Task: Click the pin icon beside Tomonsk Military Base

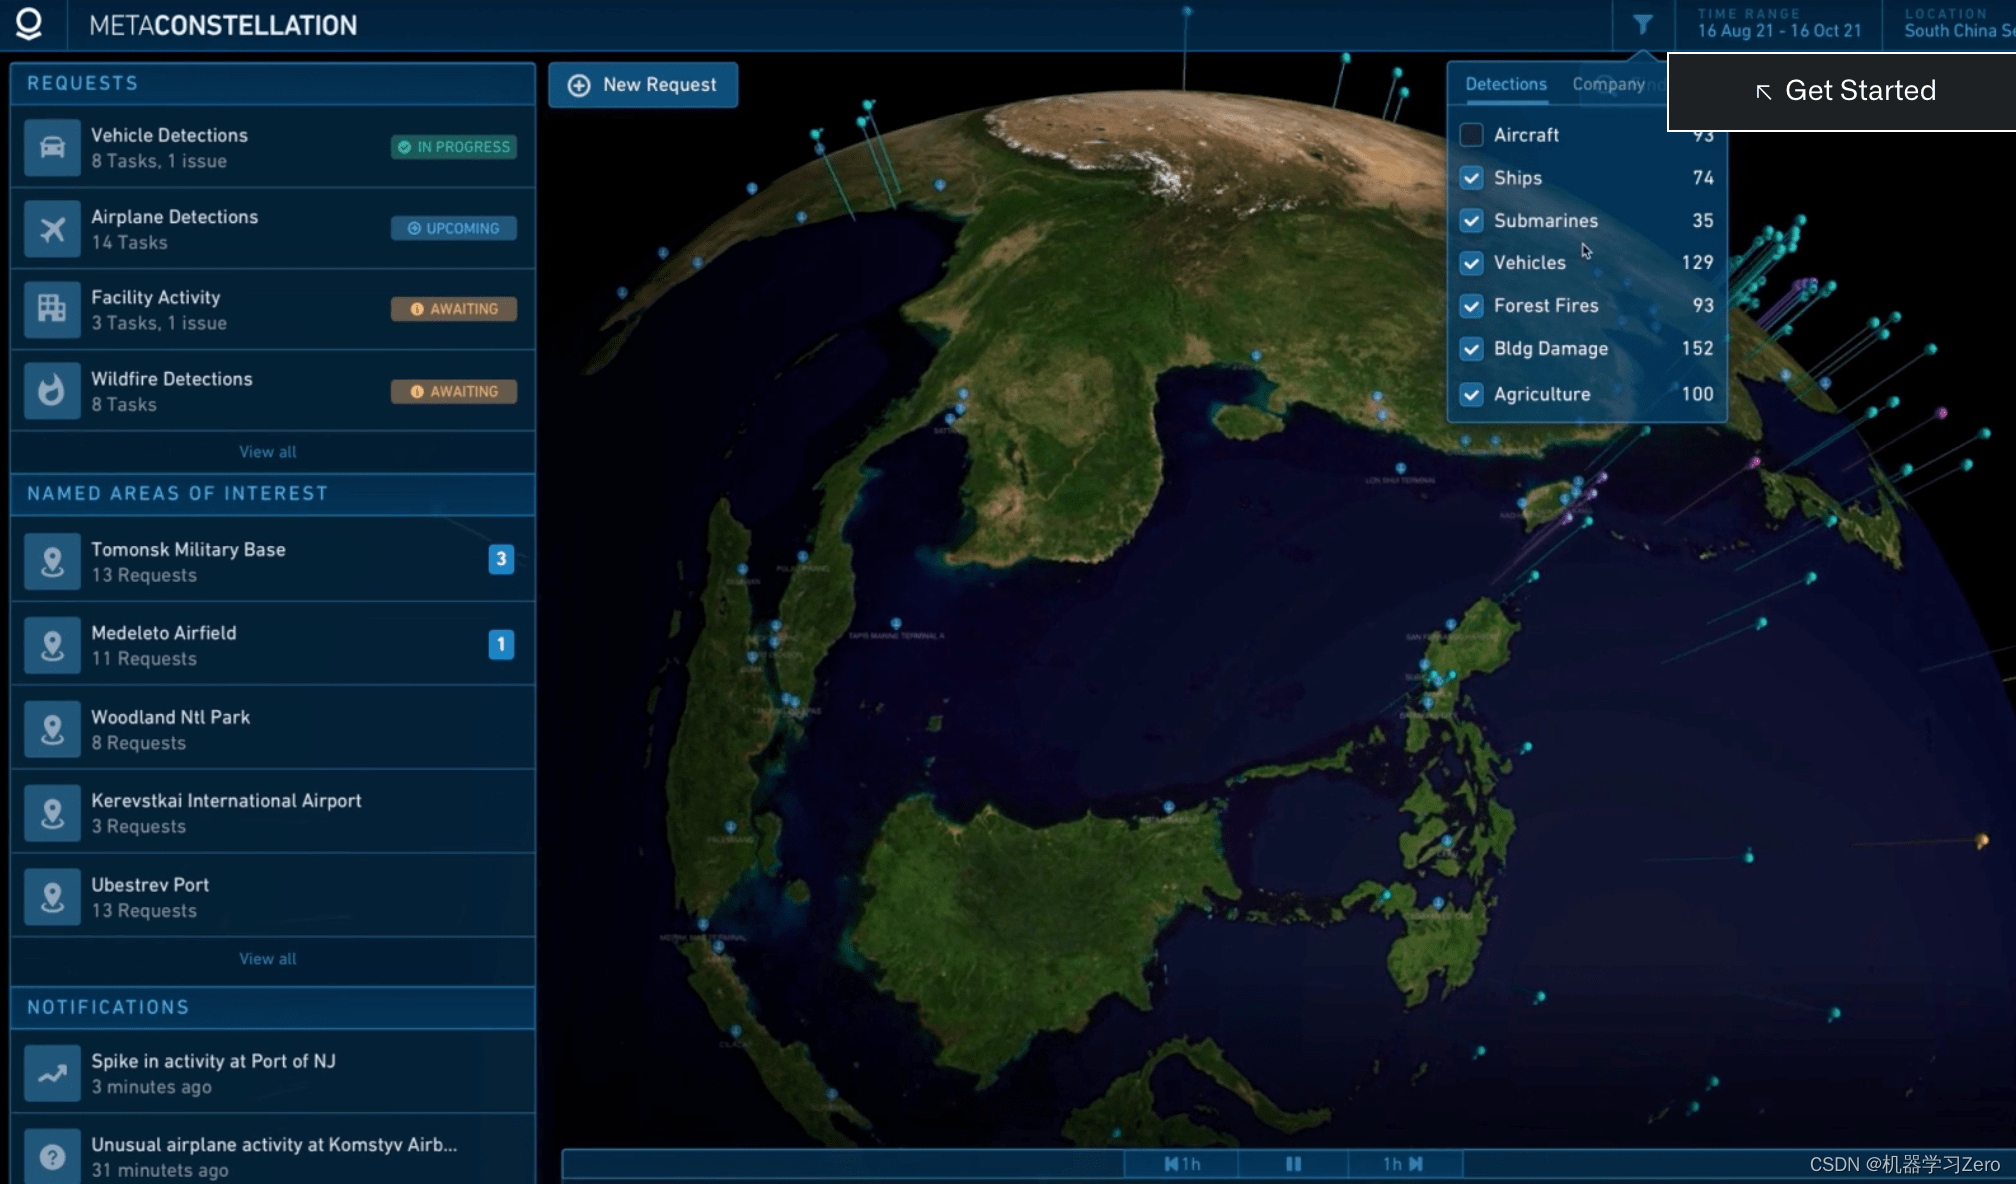Action: (x=52, y=562)
